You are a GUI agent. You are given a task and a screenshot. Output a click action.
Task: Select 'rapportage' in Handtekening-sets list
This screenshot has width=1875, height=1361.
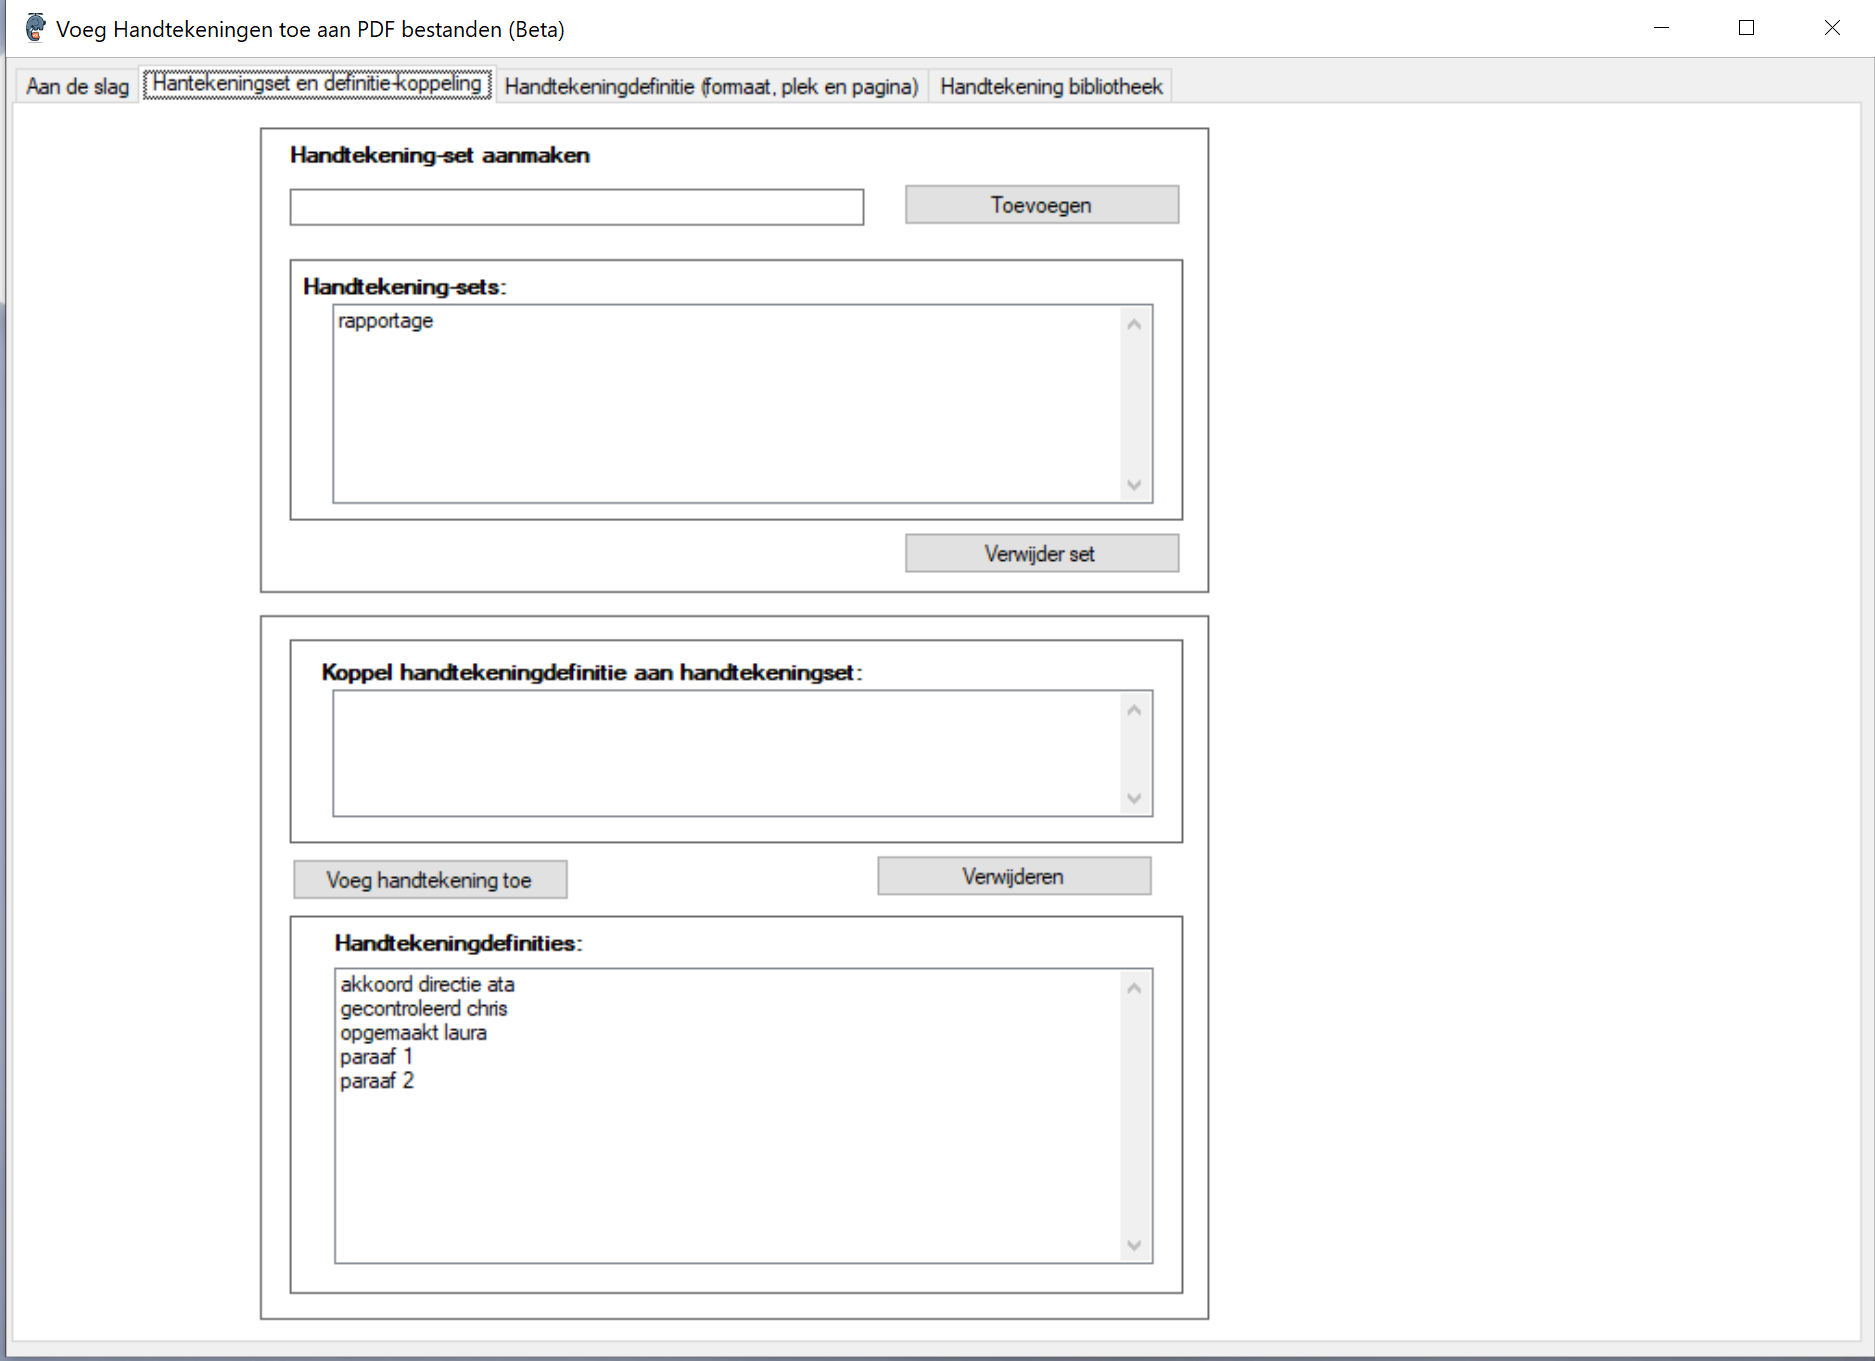point(386,321)
